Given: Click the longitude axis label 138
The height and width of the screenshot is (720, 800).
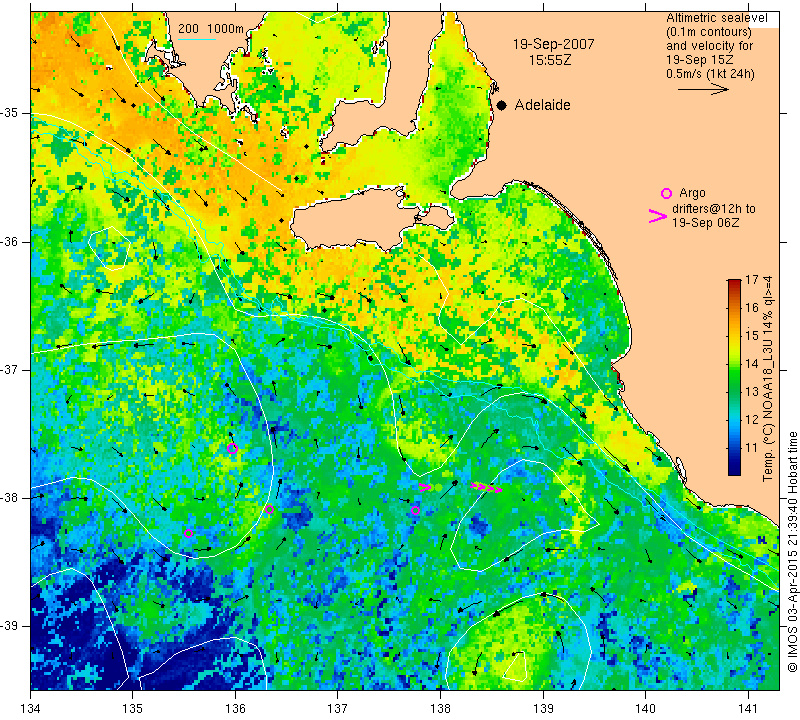Looking at the screenshot, I should point(440,709).
